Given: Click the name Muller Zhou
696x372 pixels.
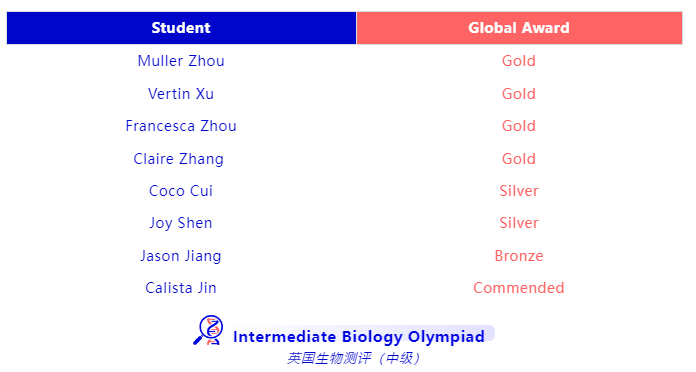Looking at the screenshot, I should tap(181, 61).
